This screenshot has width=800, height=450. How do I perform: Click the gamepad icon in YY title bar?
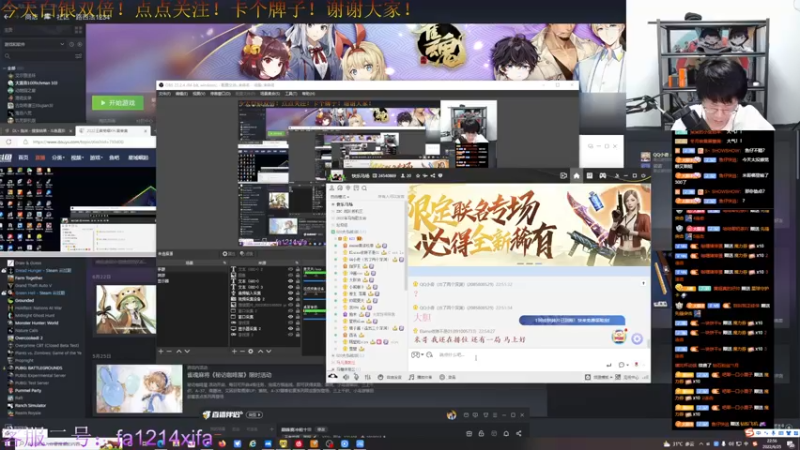[x=603, y=176]
